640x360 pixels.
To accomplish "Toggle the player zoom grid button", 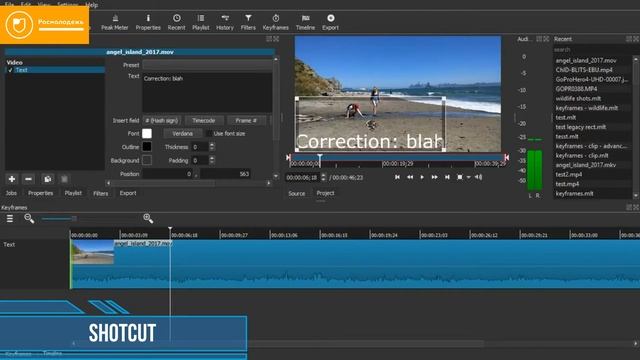I will point(460,177).
